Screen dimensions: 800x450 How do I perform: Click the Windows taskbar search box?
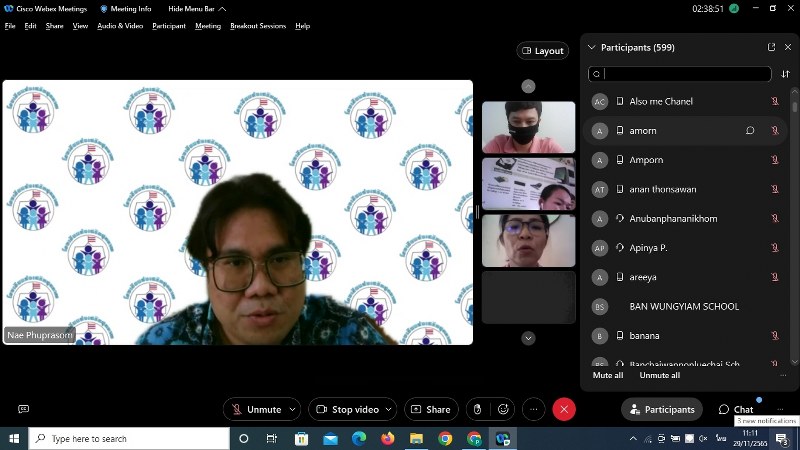129,438
